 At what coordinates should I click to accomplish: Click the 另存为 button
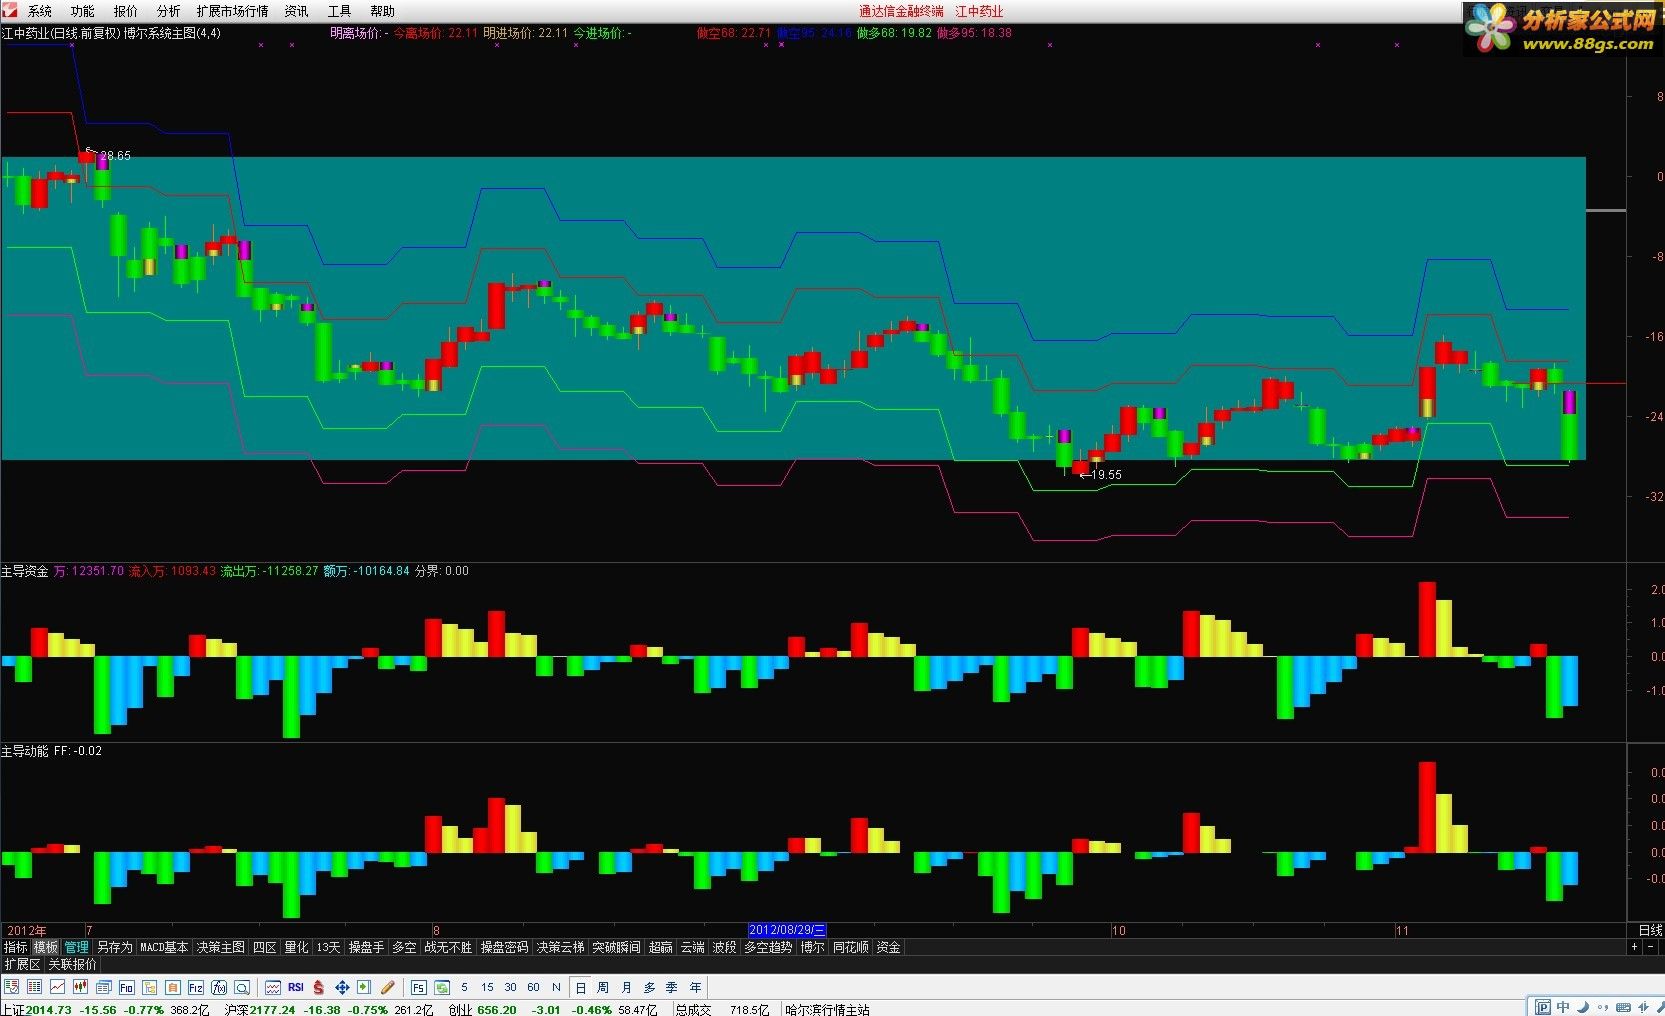click(x=114, y=947)
